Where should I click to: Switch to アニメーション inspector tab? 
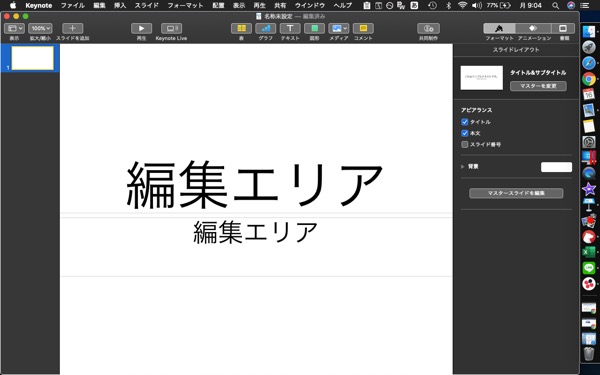pyautogui.click(x=533, y=28)
